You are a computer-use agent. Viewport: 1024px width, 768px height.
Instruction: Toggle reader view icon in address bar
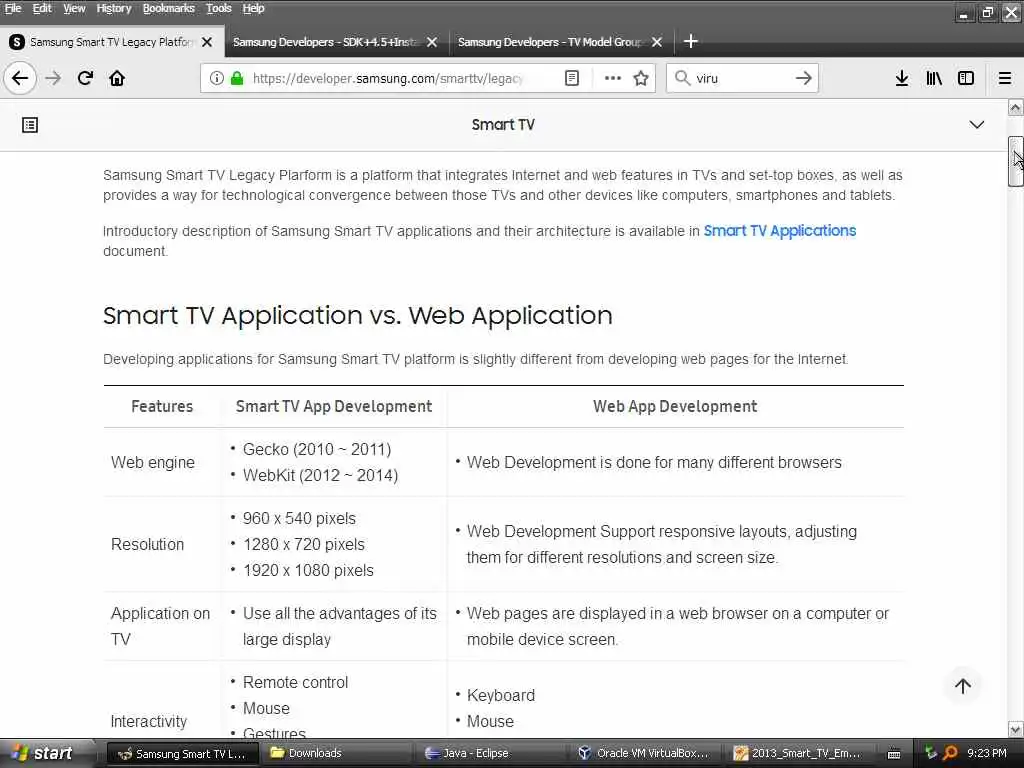571,78
